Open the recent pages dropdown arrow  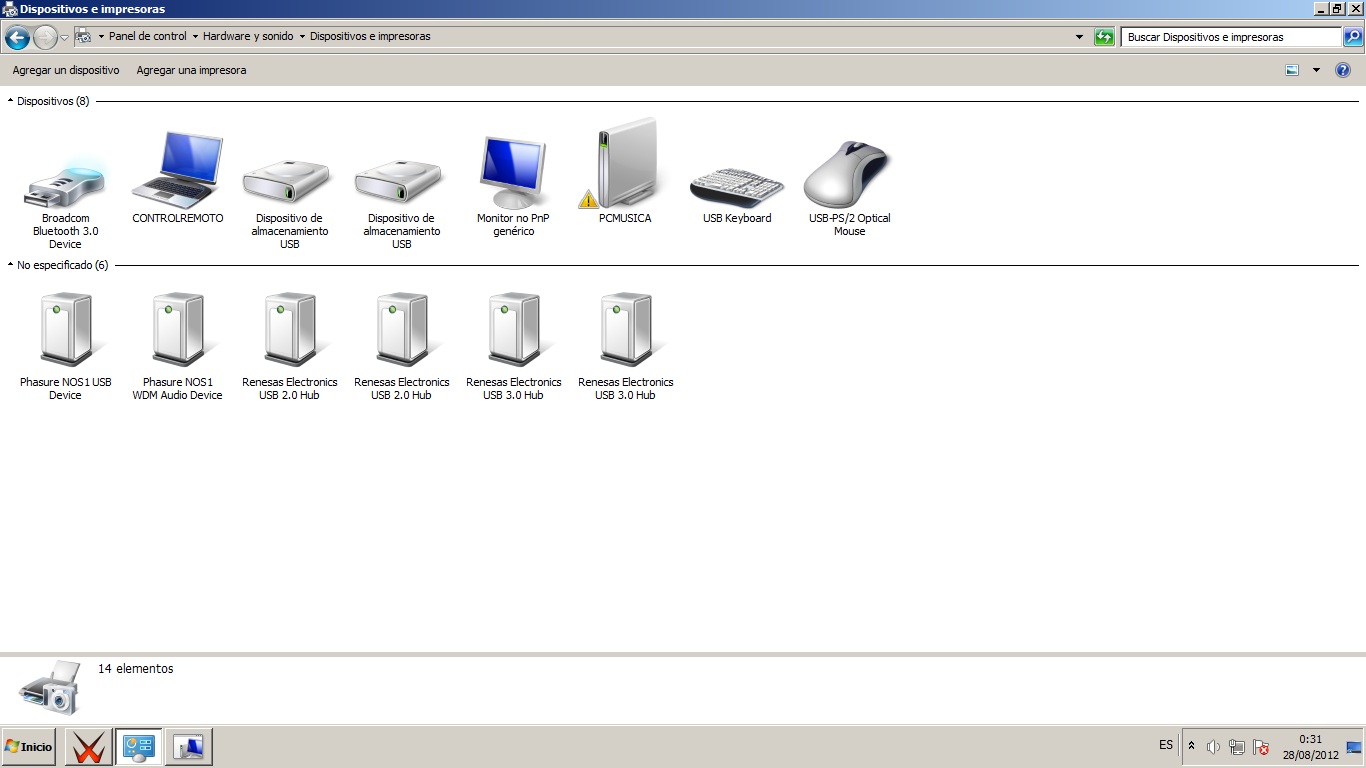pos(65,38)
